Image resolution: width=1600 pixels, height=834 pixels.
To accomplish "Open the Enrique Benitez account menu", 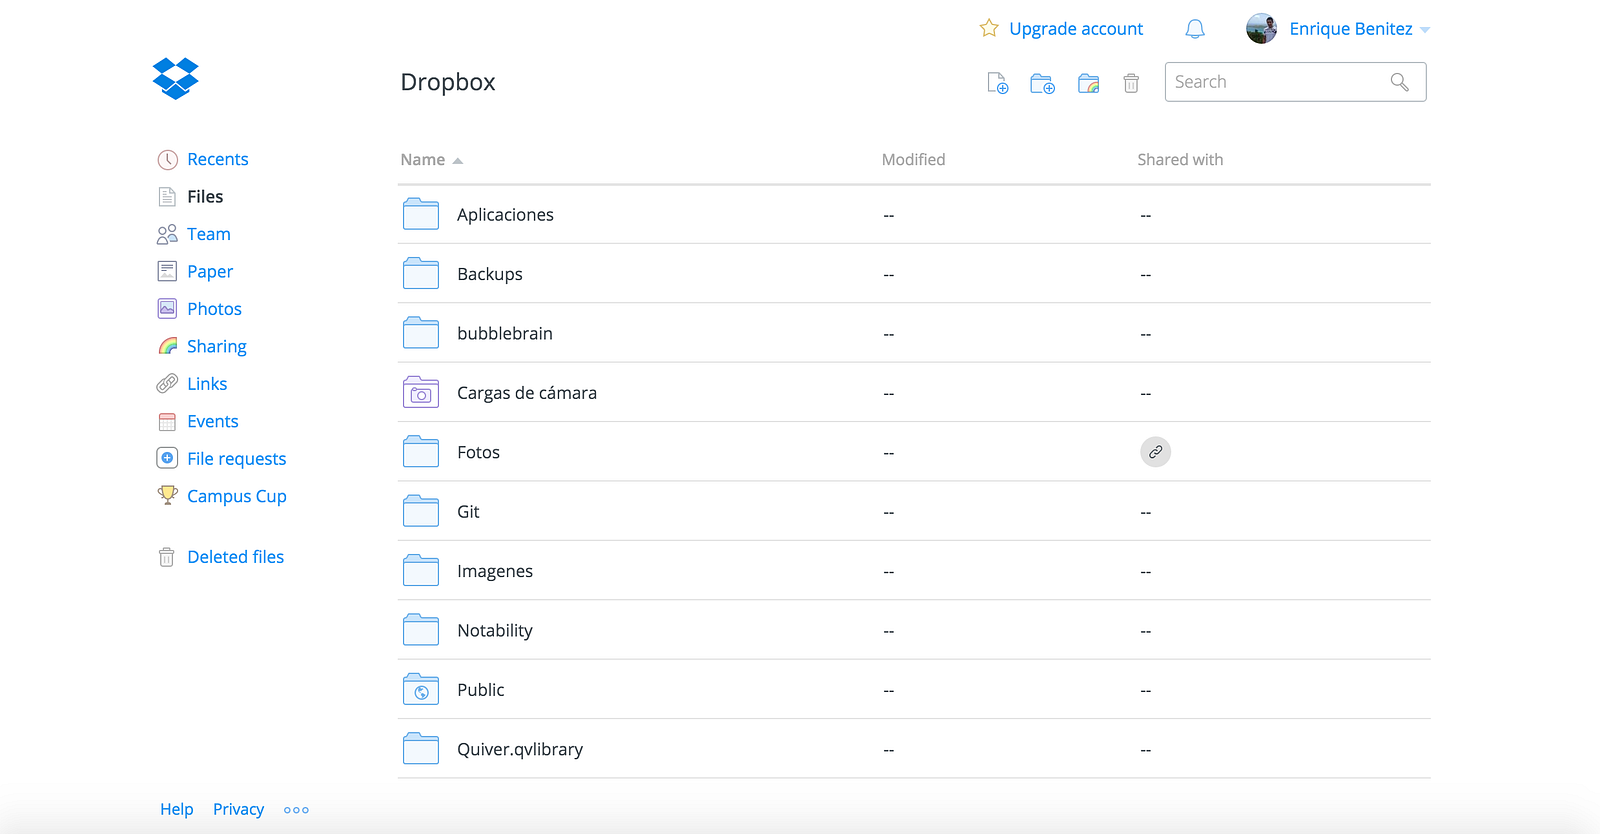I will click(x=1351, y=29).
